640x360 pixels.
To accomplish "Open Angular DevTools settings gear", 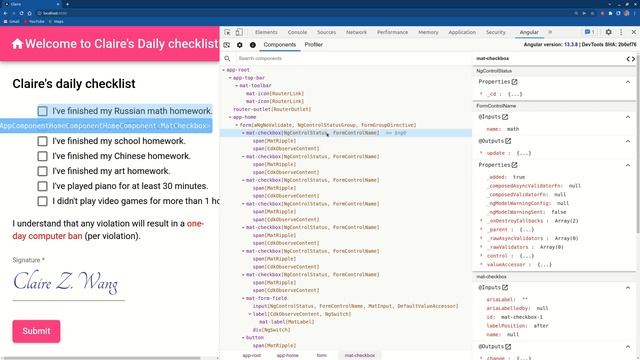I will click(240, 45).
